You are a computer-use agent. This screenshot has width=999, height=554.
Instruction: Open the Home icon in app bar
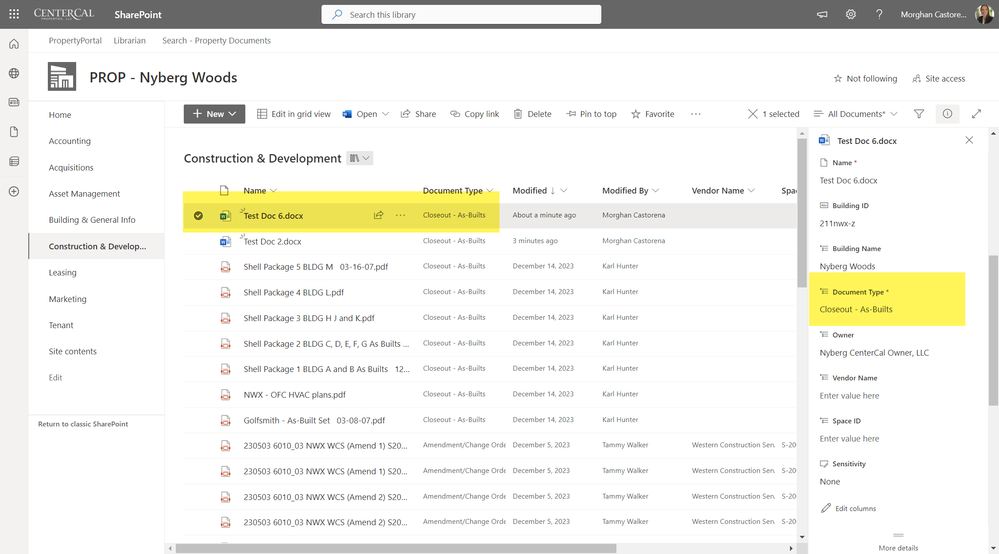tap(14, 44)
